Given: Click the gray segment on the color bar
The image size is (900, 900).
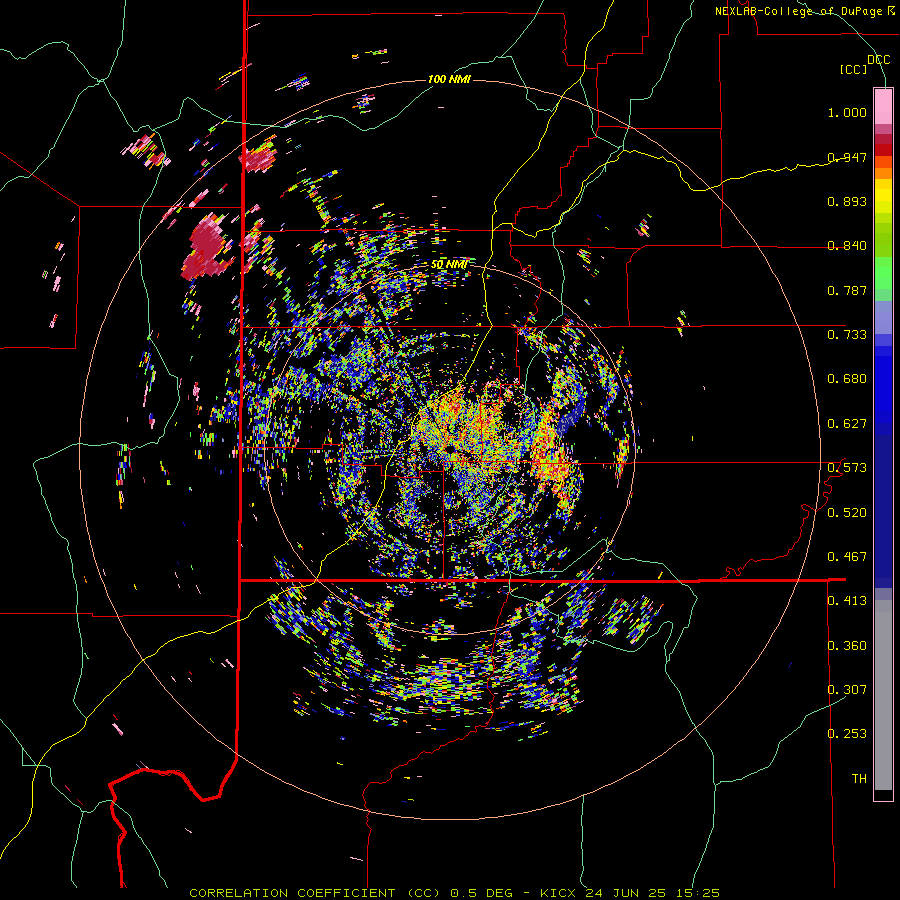Looking at the screenshot, I should [883, 695].
